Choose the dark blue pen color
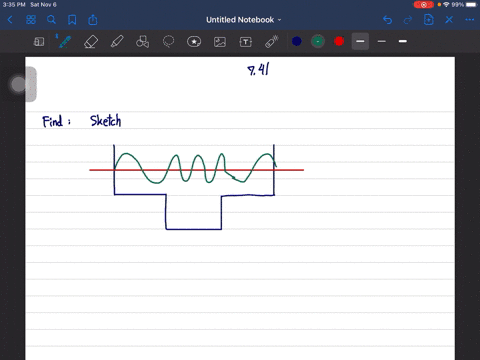The image size is (480, 360). 297,41
